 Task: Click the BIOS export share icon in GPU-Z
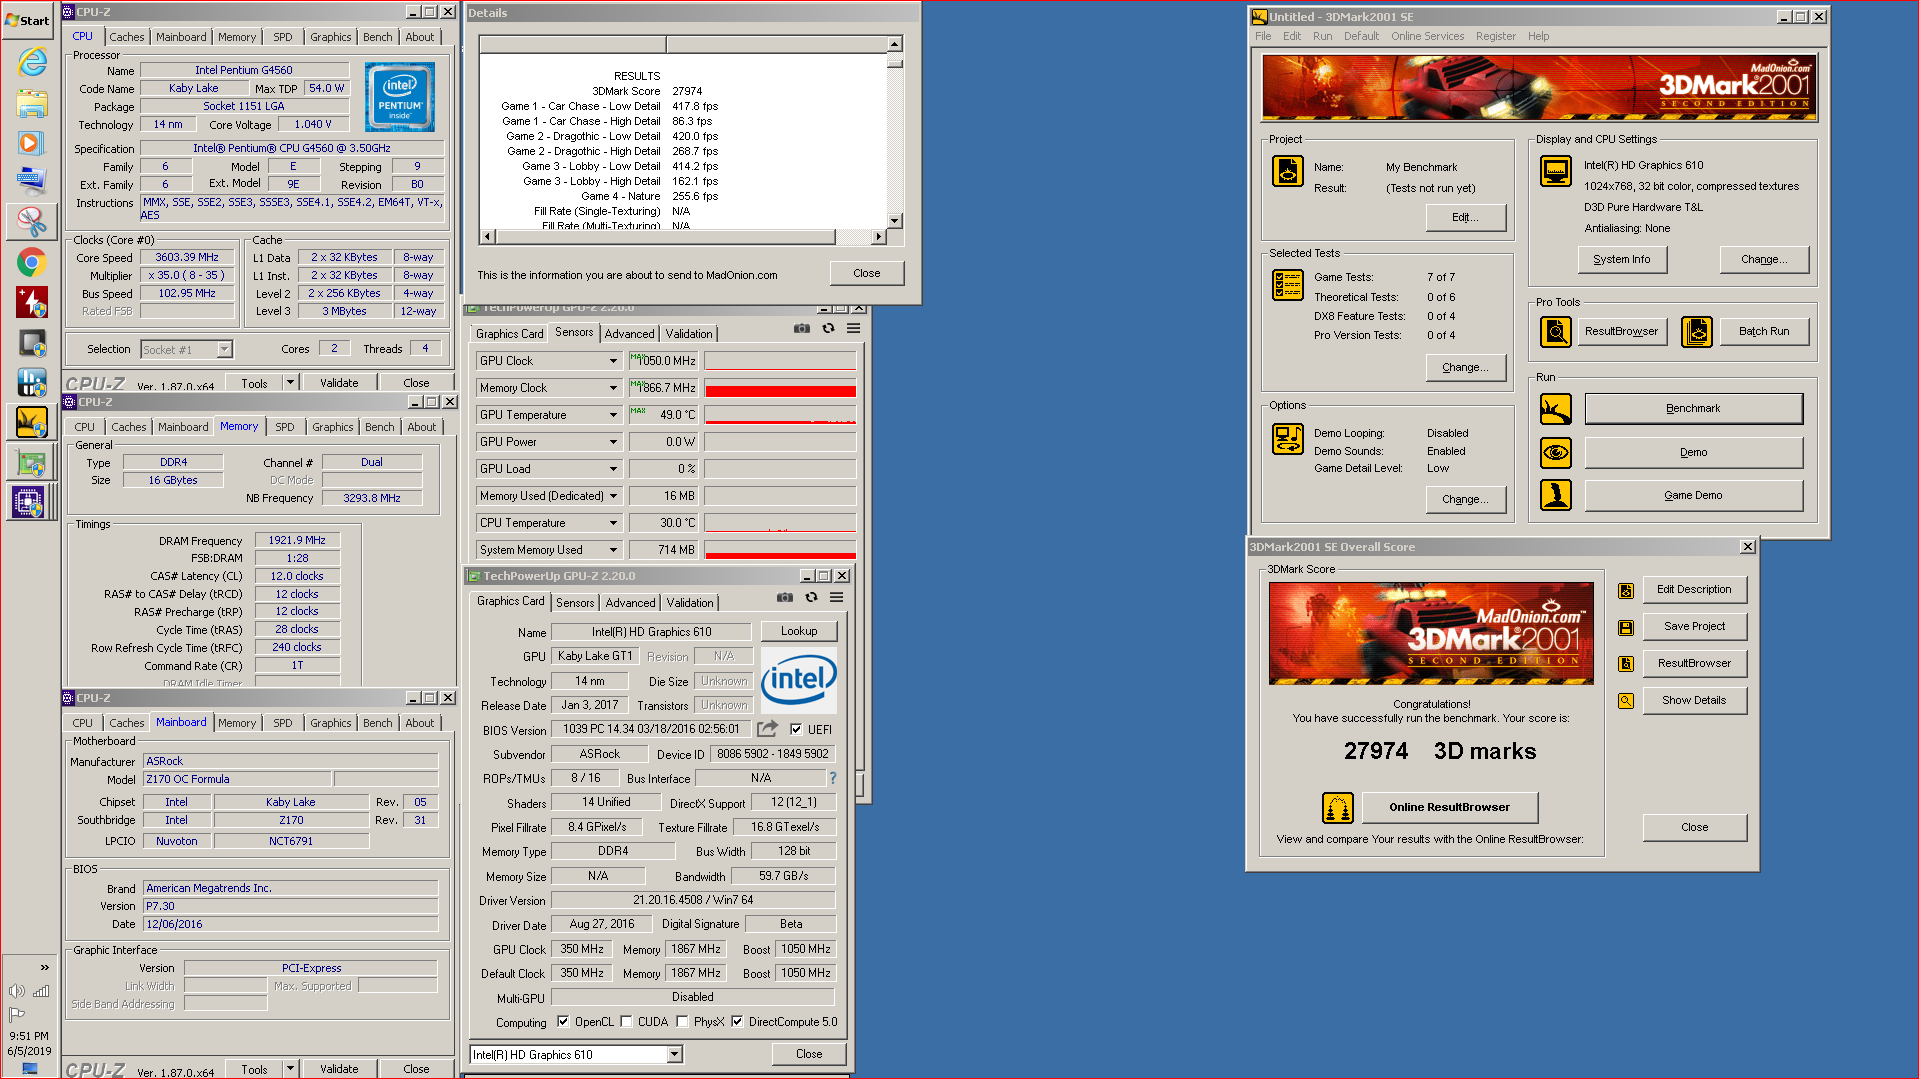768,729
